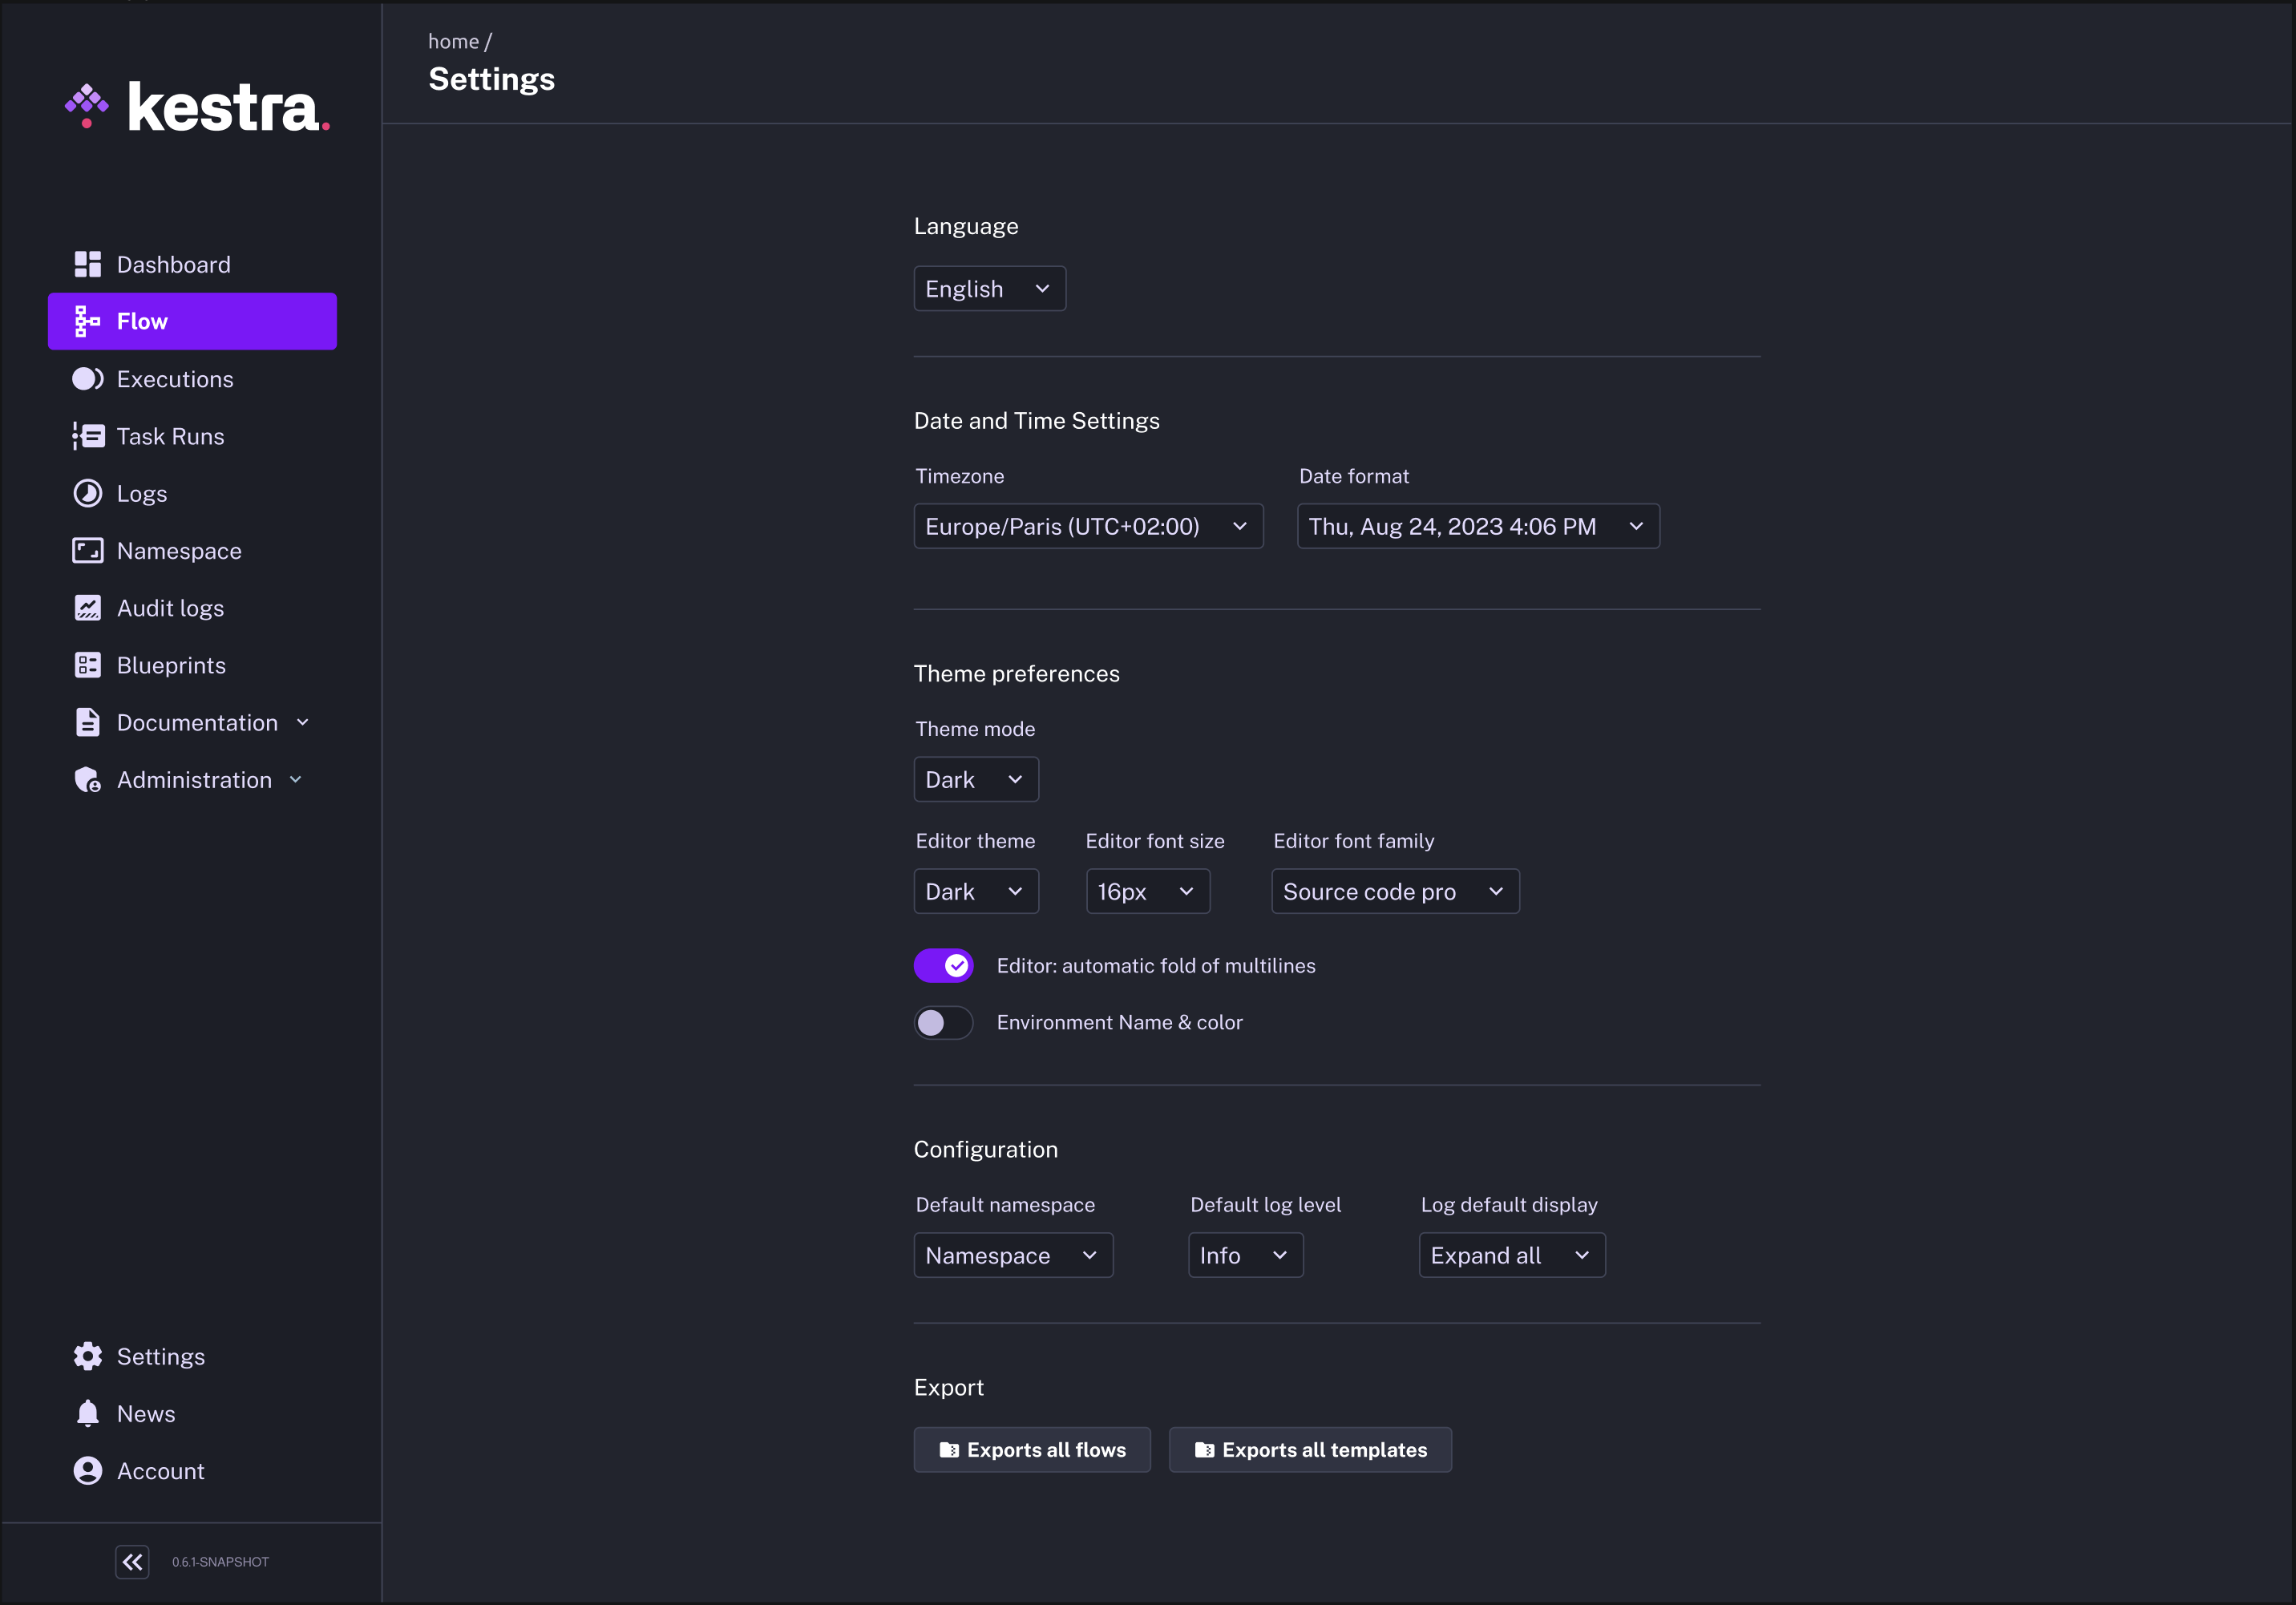Open the Namespace section
The height and width of the screenshot is (1605, 2296).
[178, 550]
